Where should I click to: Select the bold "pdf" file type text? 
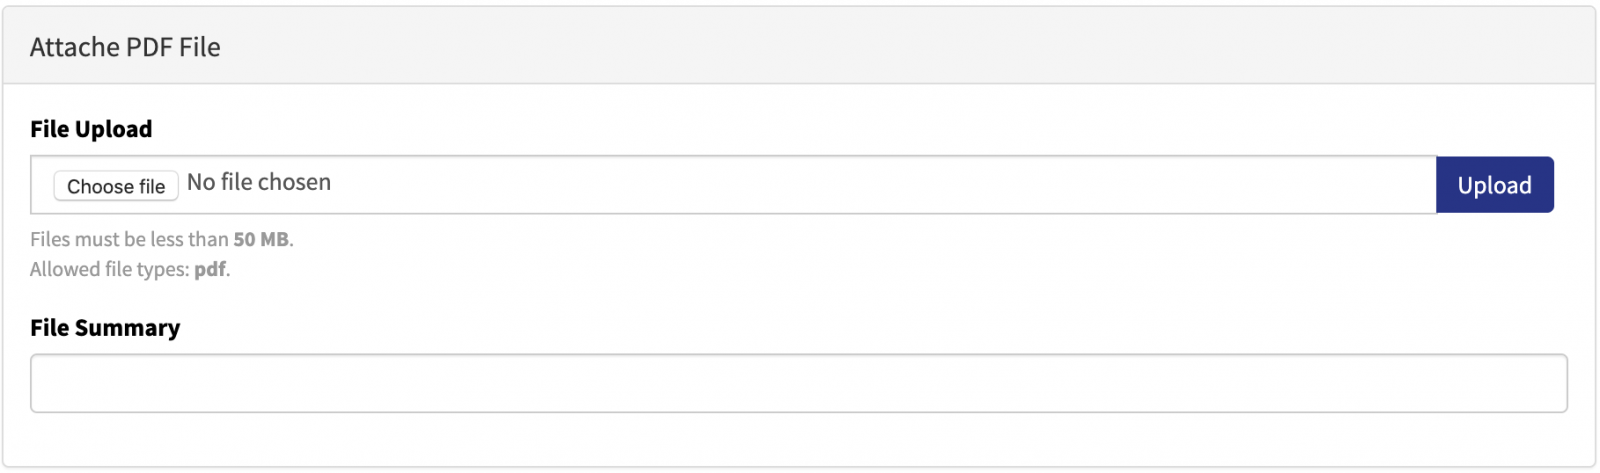[210, 270]
